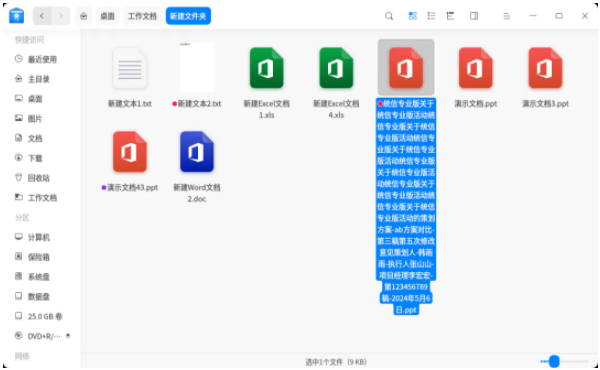Click the 新建Excel文档4.xls file name

pos(336,109)
